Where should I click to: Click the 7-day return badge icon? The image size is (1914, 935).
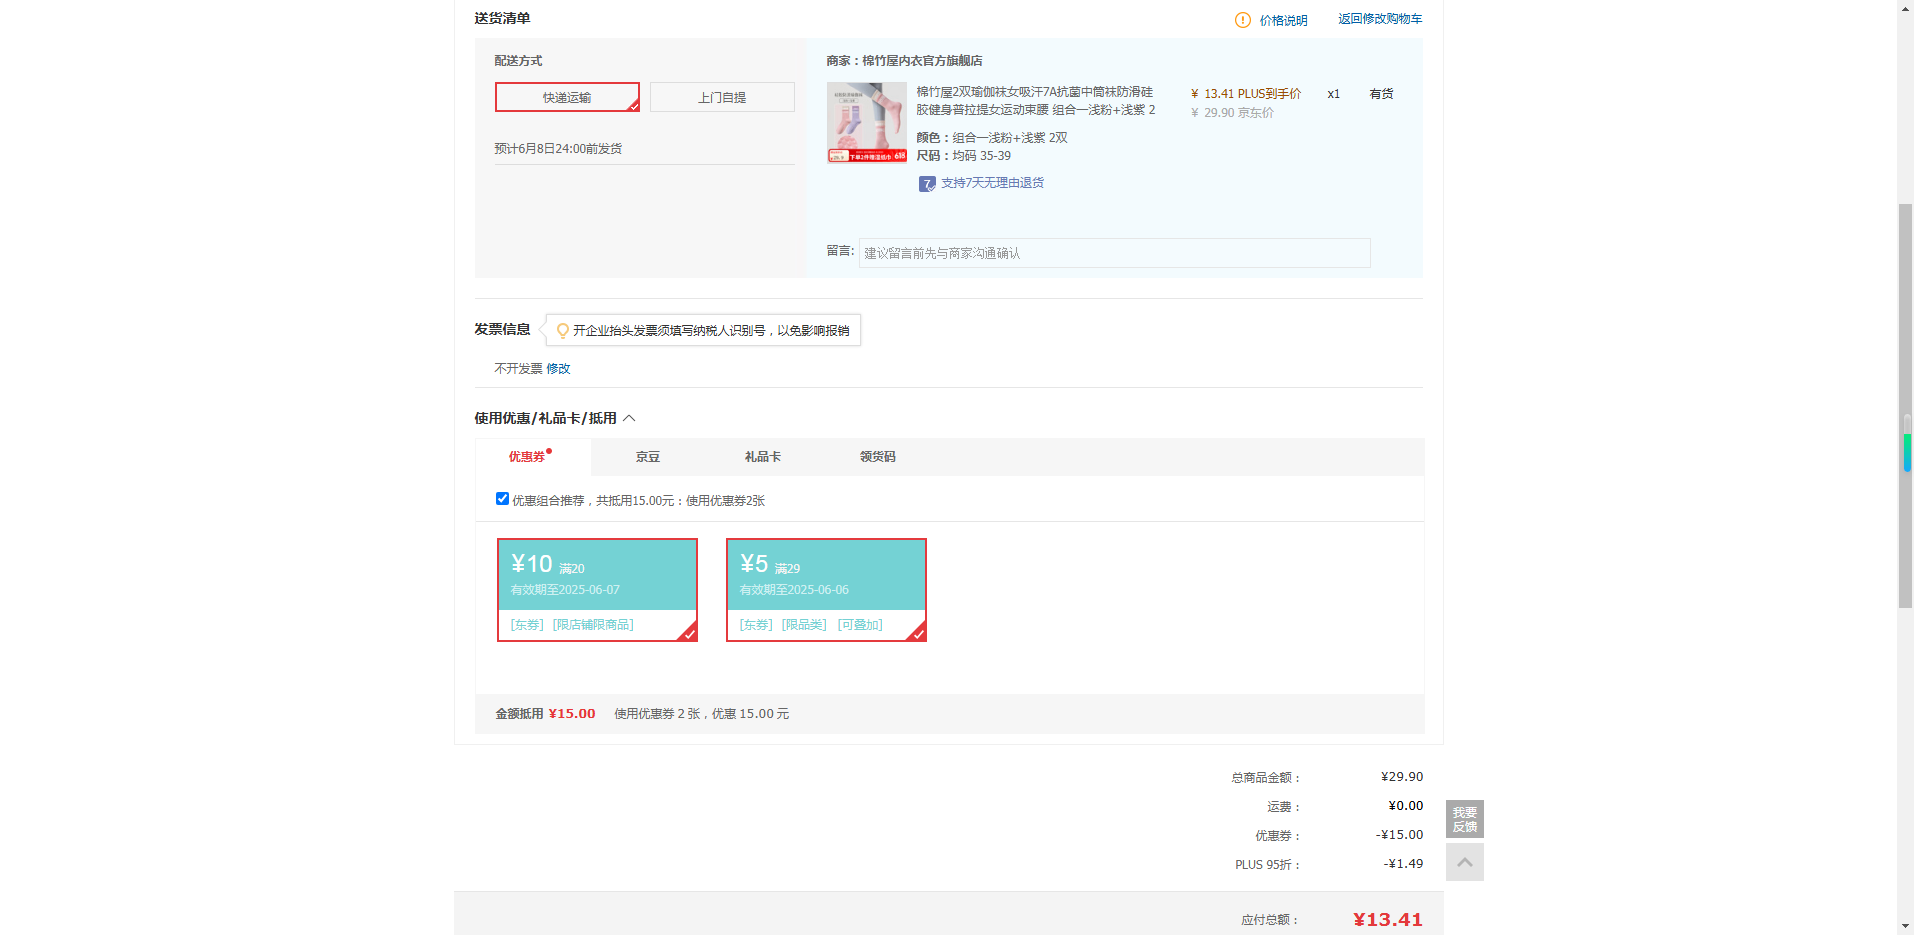tap(927, 184)
